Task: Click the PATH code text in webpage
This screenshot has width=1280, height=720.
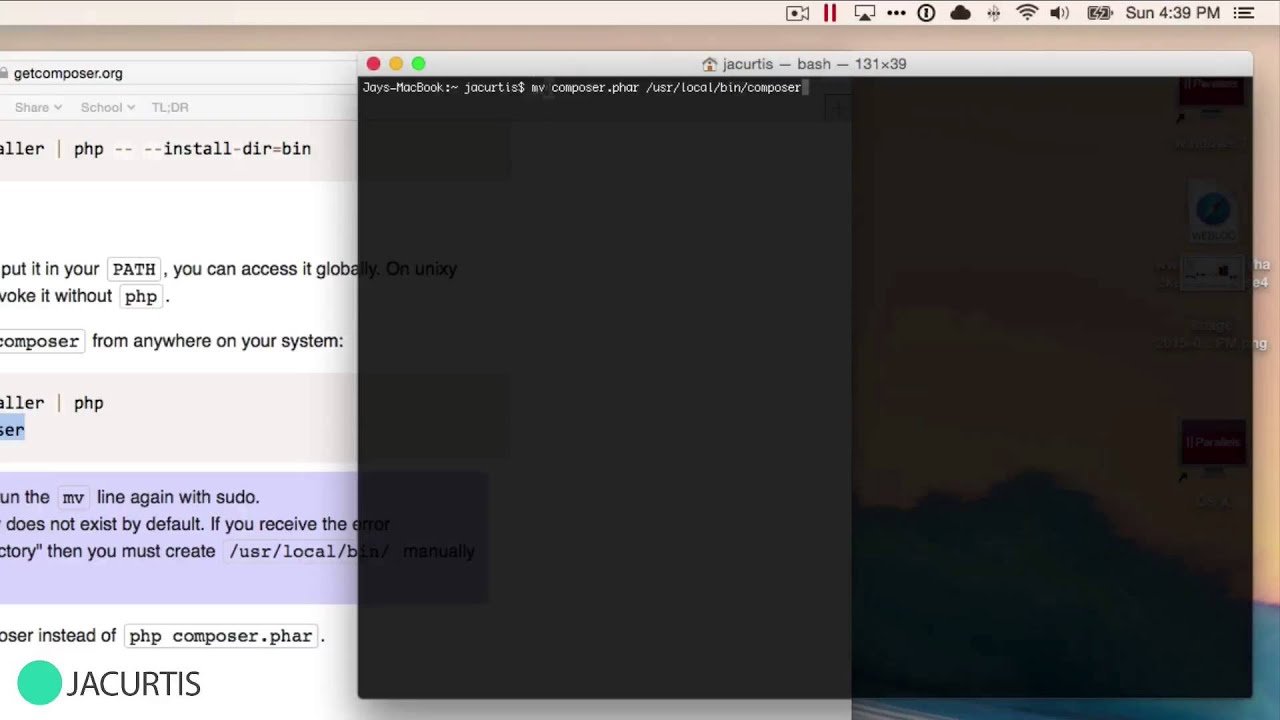Action: point(134,269)
